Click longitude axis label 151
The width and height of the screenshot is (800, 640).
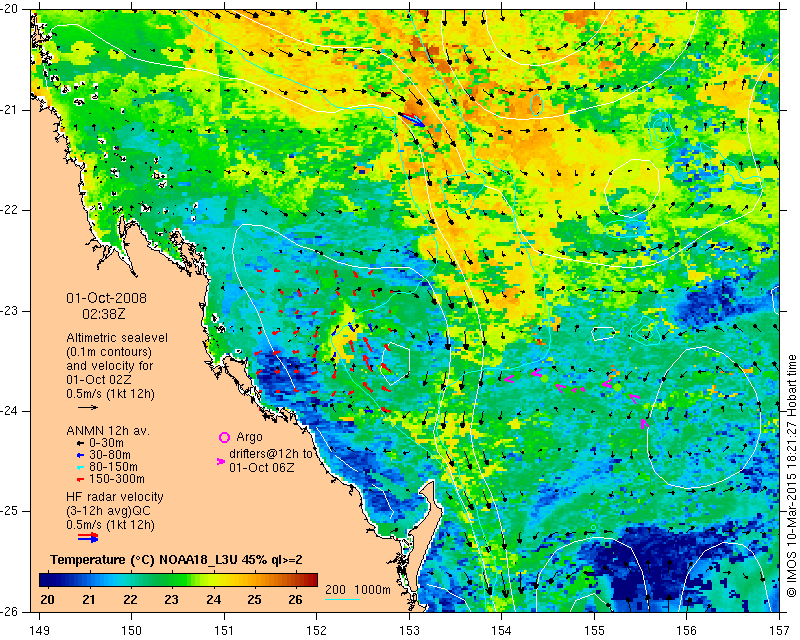(224, 630)
